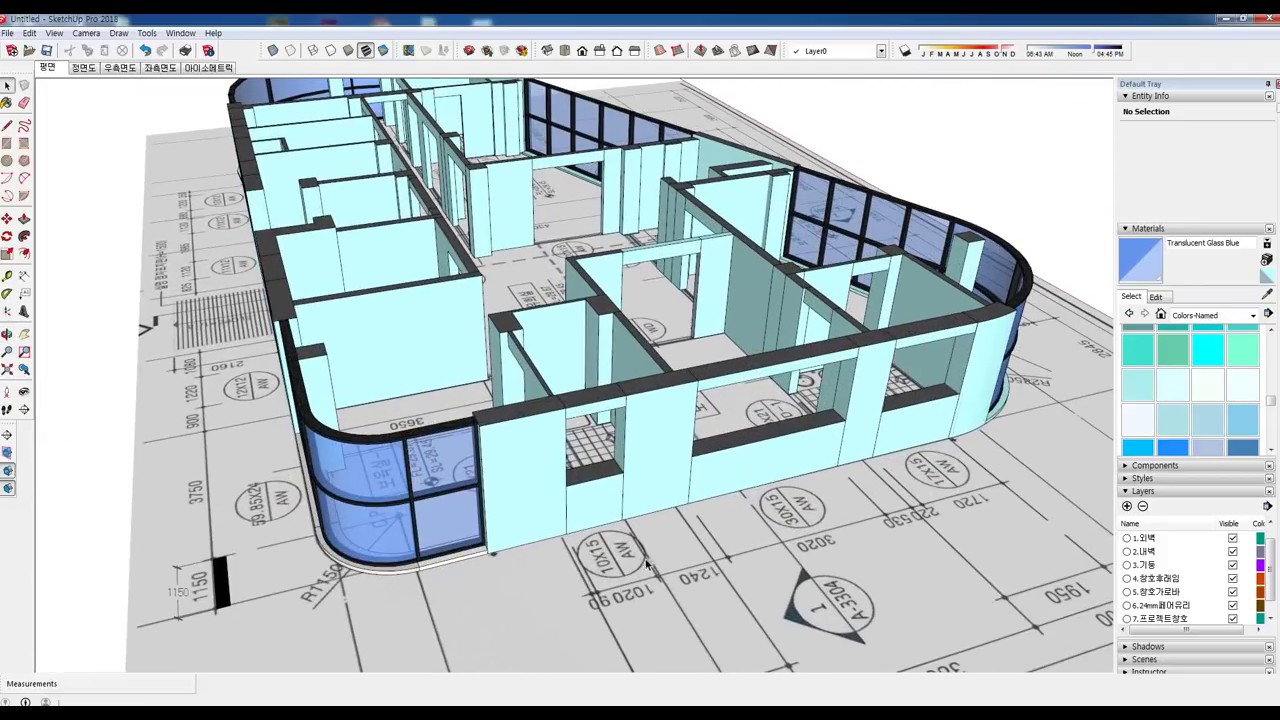
Task: Select the Move tool in left toolbar
Action: [6, 218]
